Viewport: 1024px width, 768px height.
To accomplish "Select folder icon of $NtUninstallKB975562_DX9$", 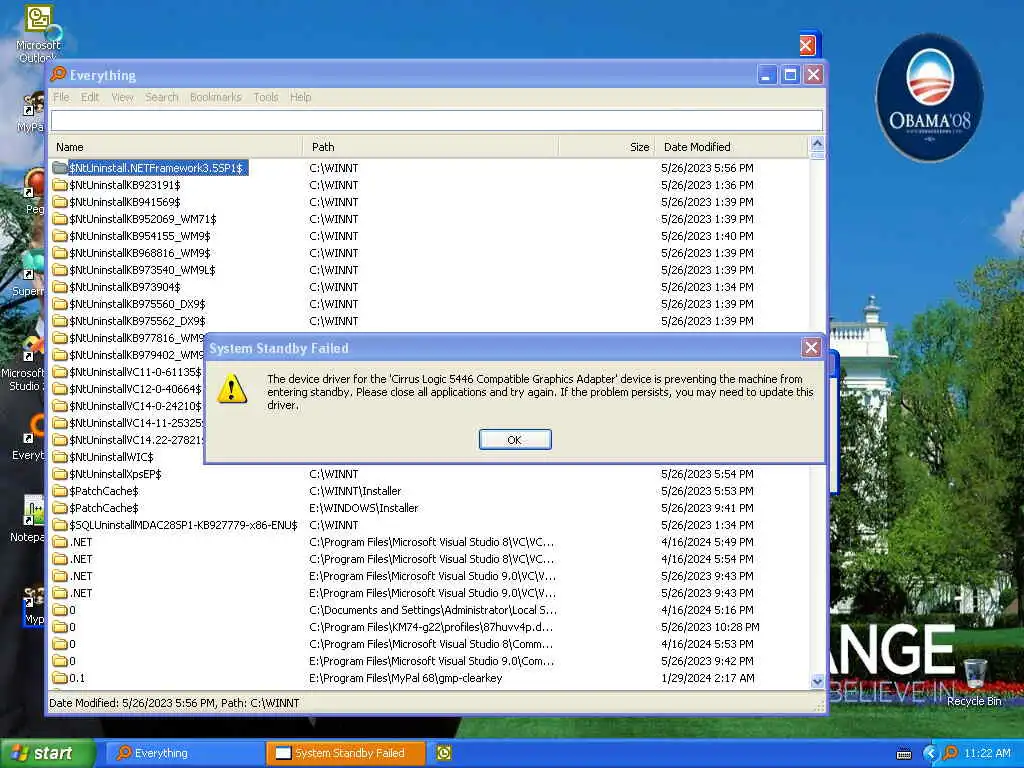I will pos(60,321).
